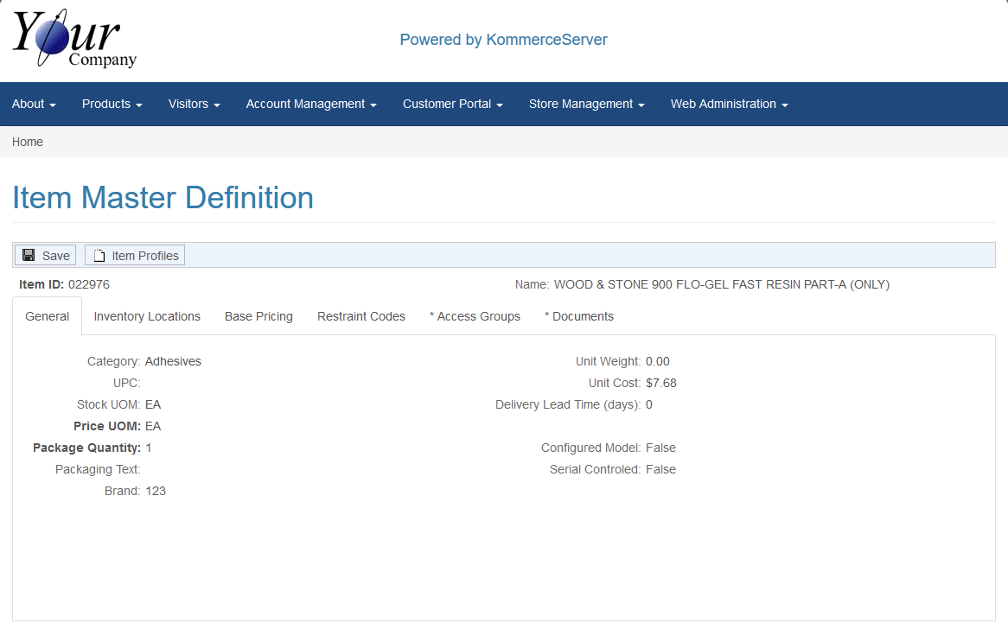This screenshot has width=1008, height=642.
Task: Open the Base Pricing tab
Action: point(258,316)
